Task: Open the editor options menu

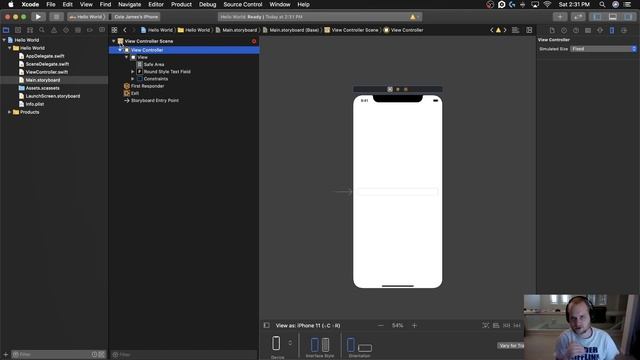Action: pos(516,30)
